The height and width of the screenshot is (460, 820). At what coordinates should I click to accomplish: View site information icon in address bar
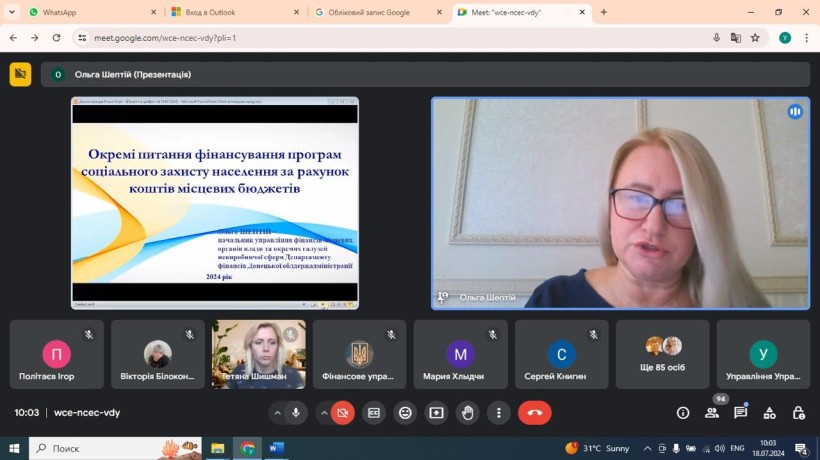[82, 38]
